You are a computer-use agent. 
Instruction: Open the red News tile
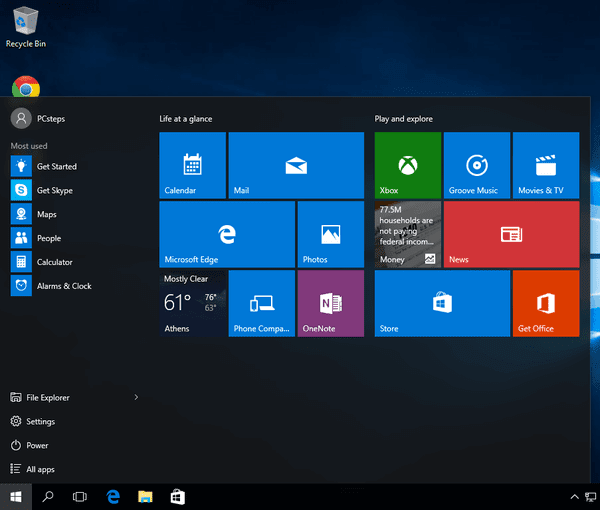coord(512,234)
